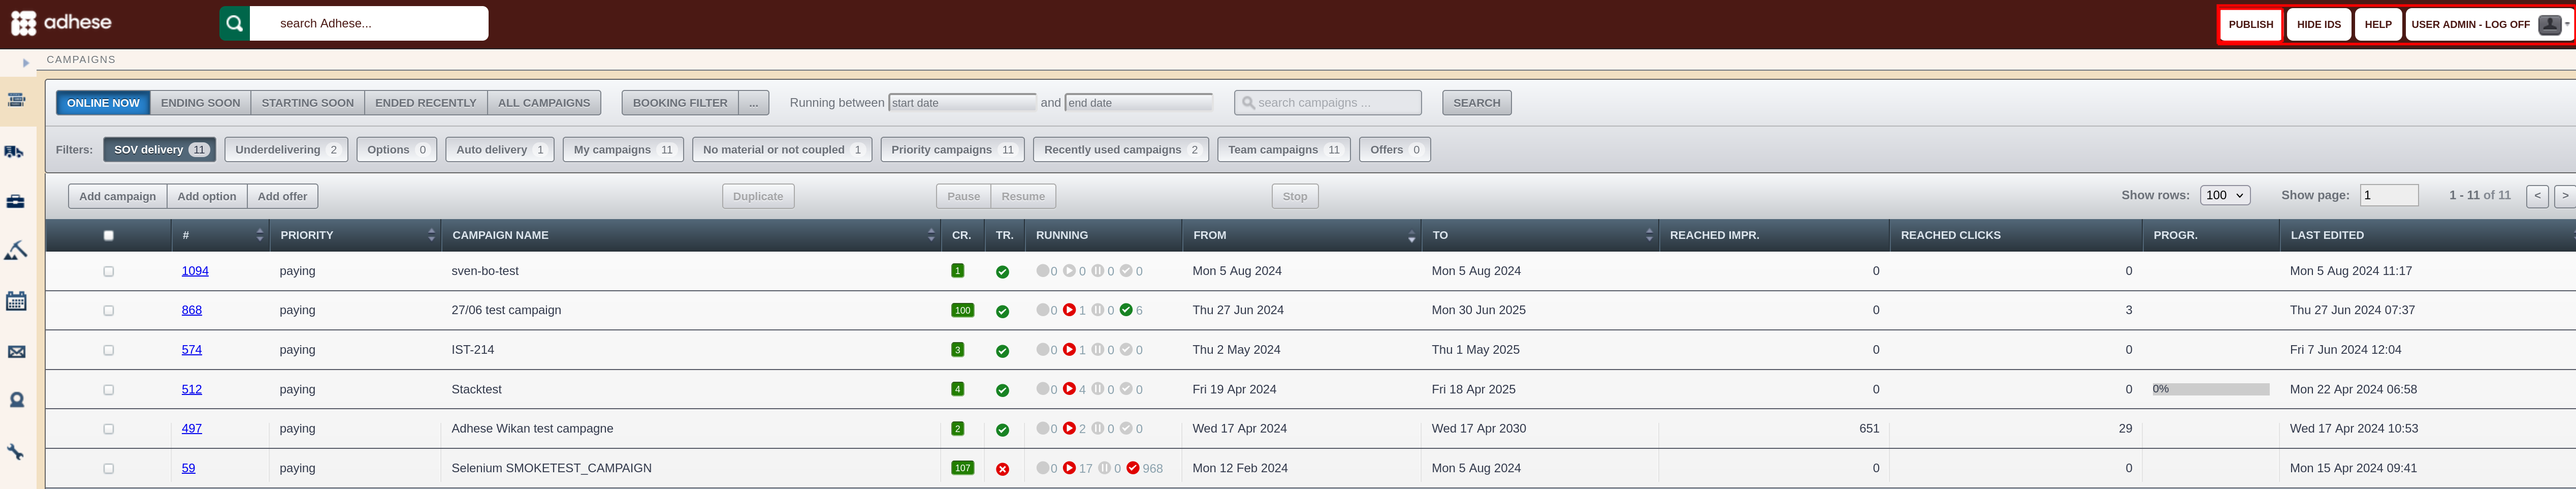Screen dimensions: 2576x489
Task: Open the envelope icon in sidebar
Action: click(x=16, y=352)
